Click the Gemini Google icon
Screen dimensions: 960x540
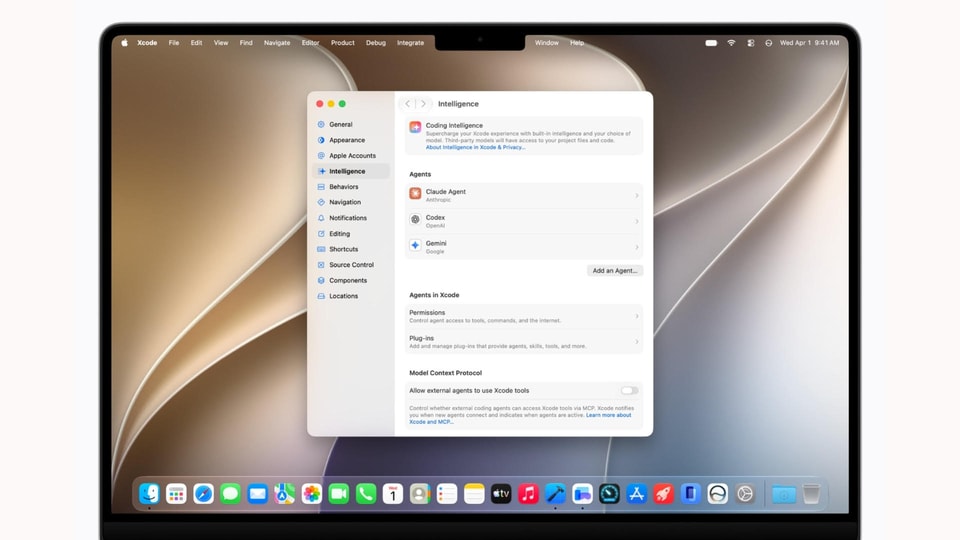[415, 245]
